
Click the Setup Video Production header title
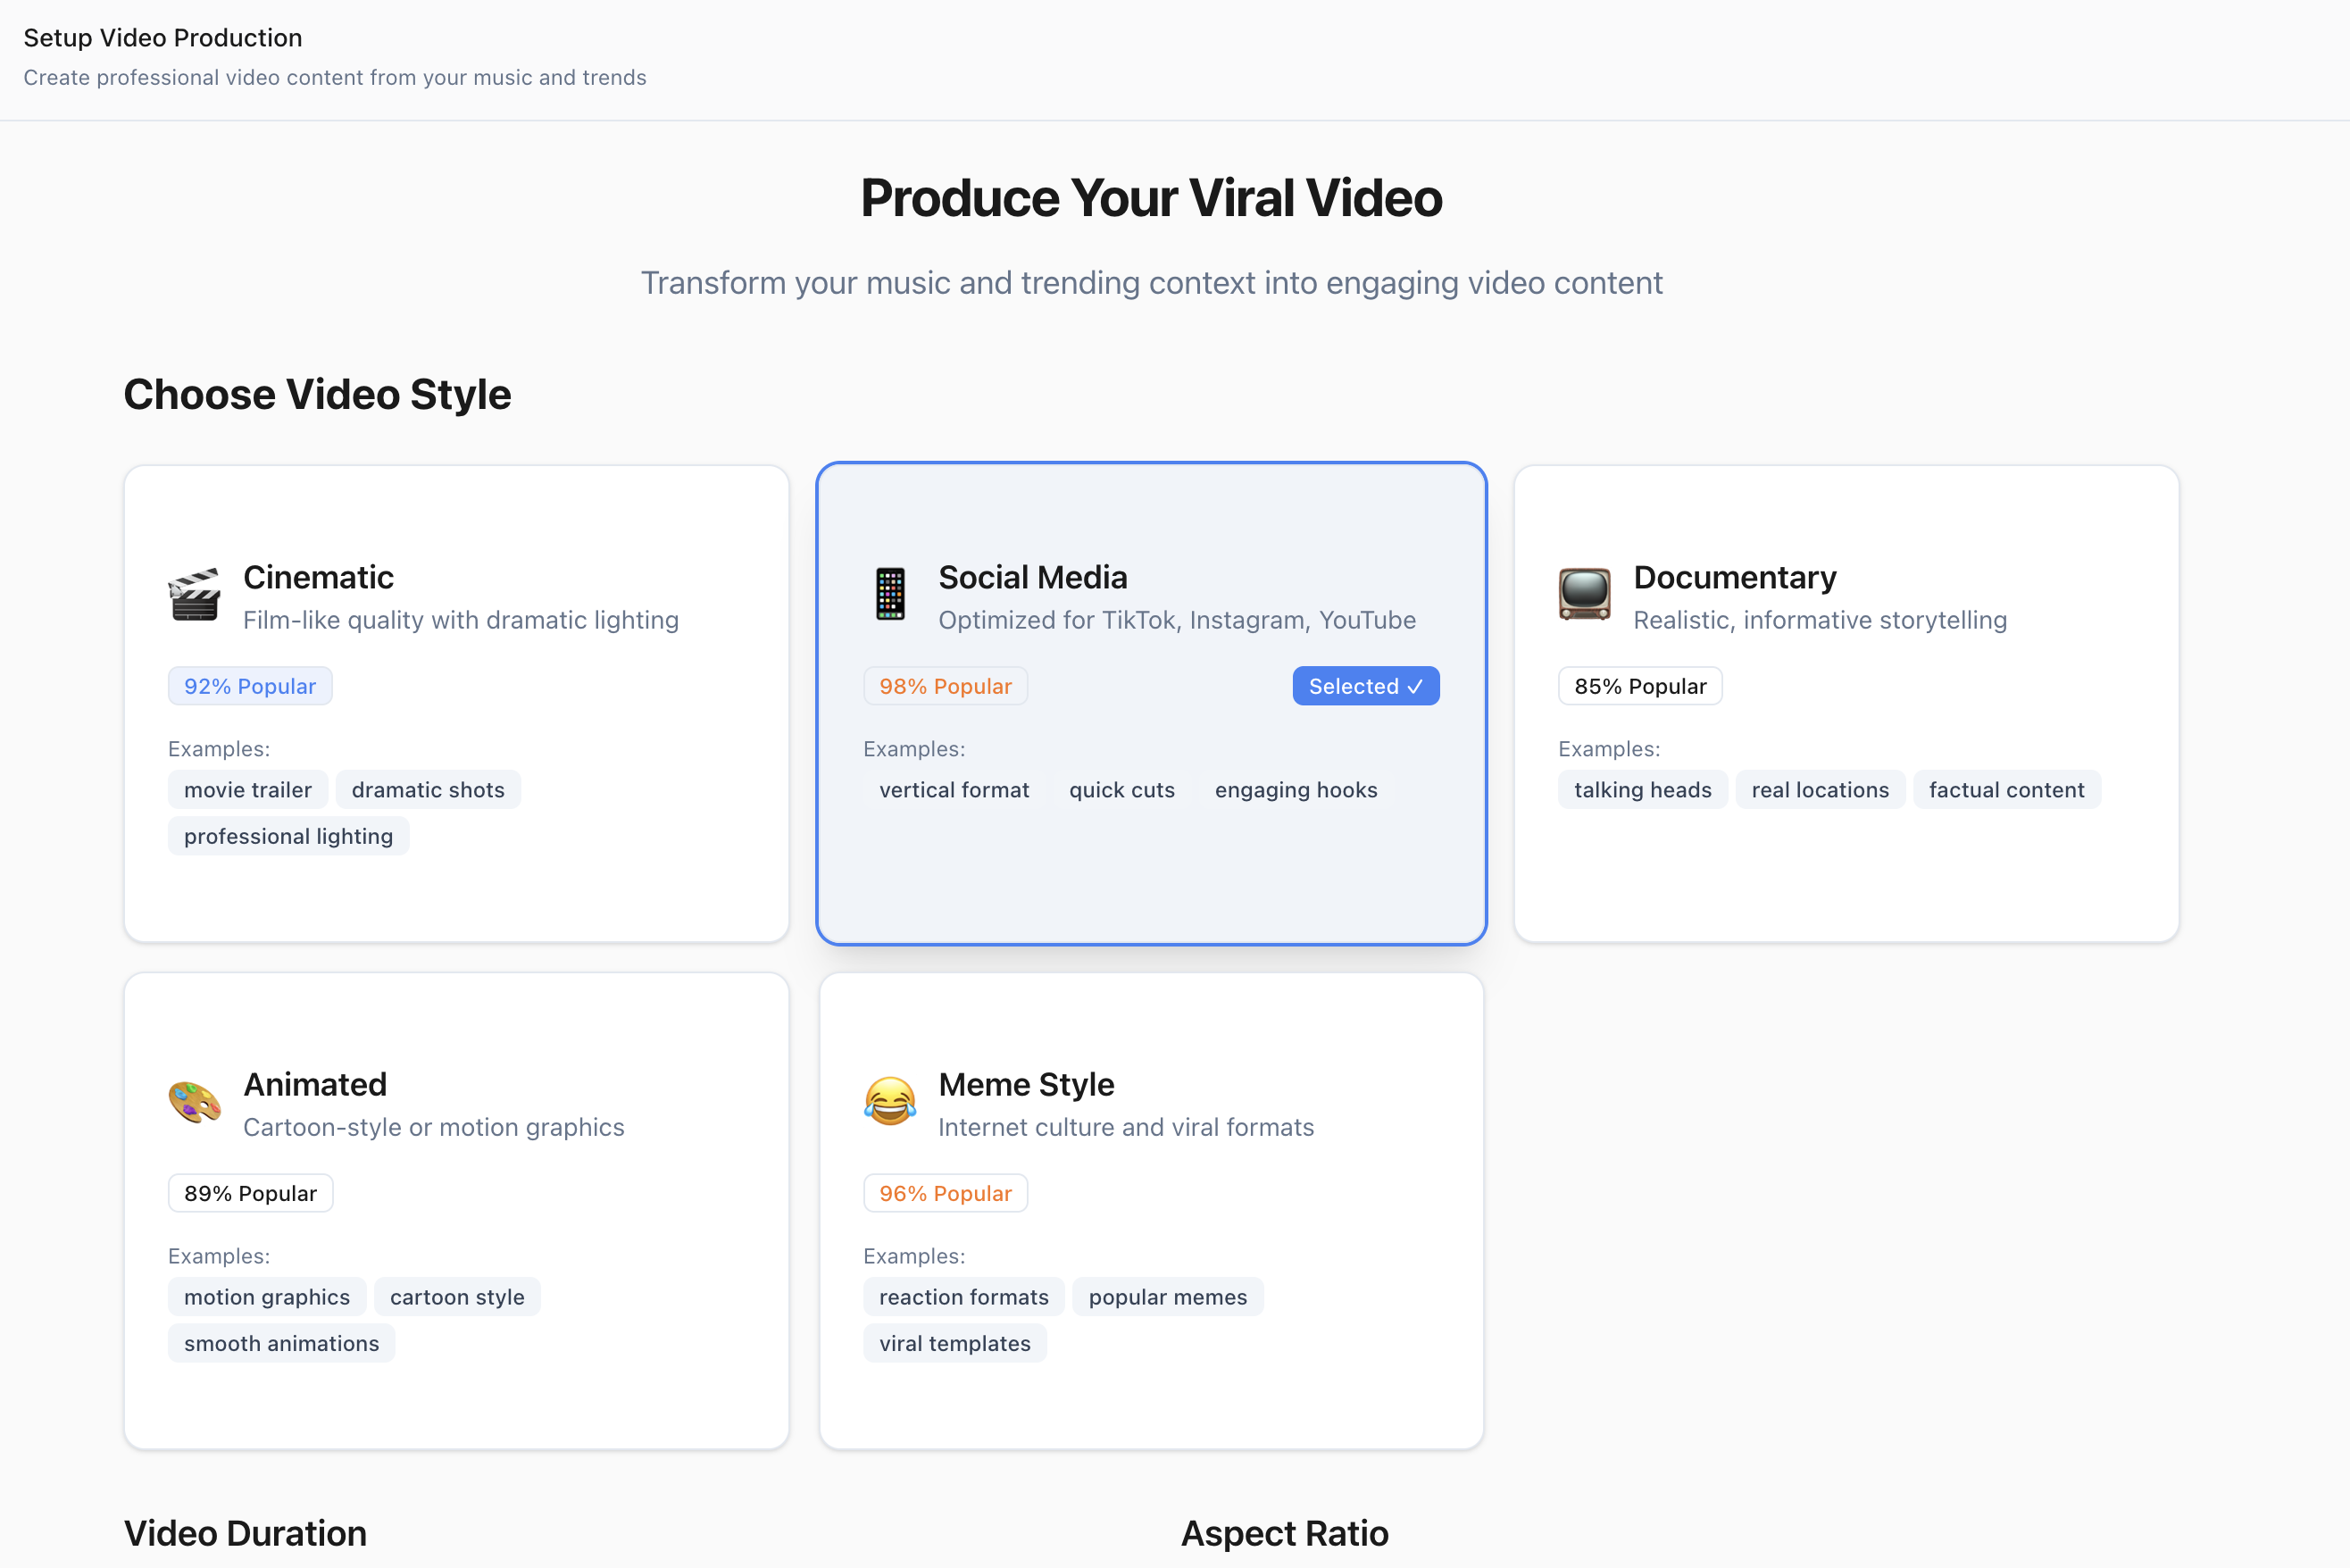(163, 38)
